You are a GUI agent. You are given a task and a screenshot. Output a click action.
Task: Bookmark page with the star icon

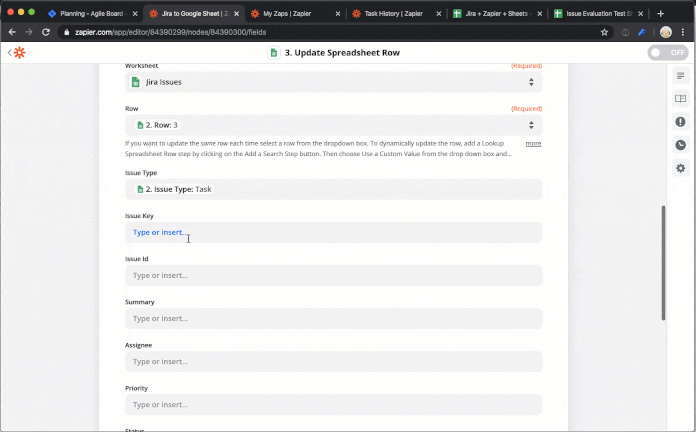click(x=604, y=32)
